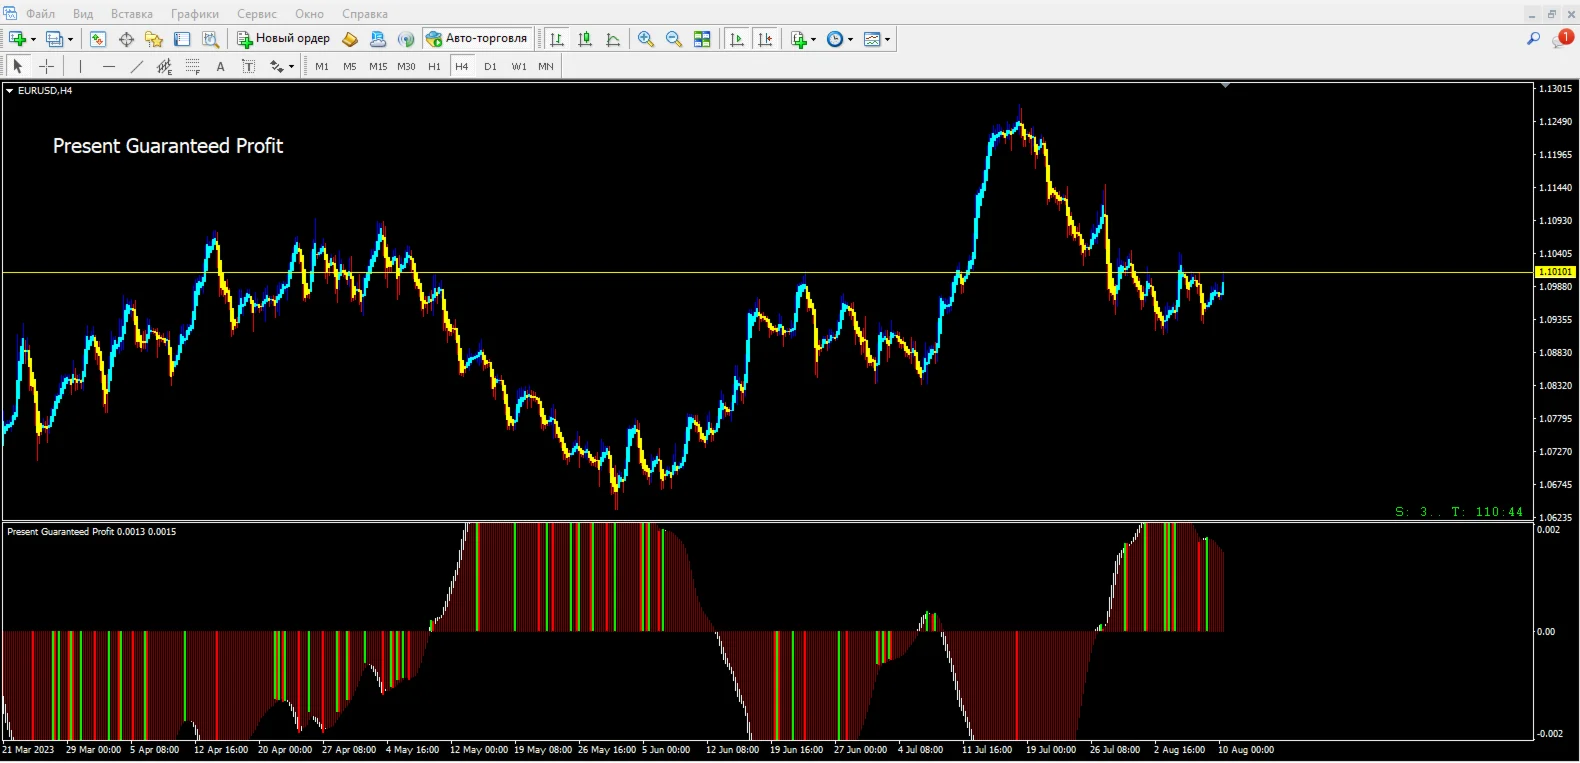The height and width of the screenshot is (763, 1580).
Task: Zoom out the chart
Action: point(674,39)
